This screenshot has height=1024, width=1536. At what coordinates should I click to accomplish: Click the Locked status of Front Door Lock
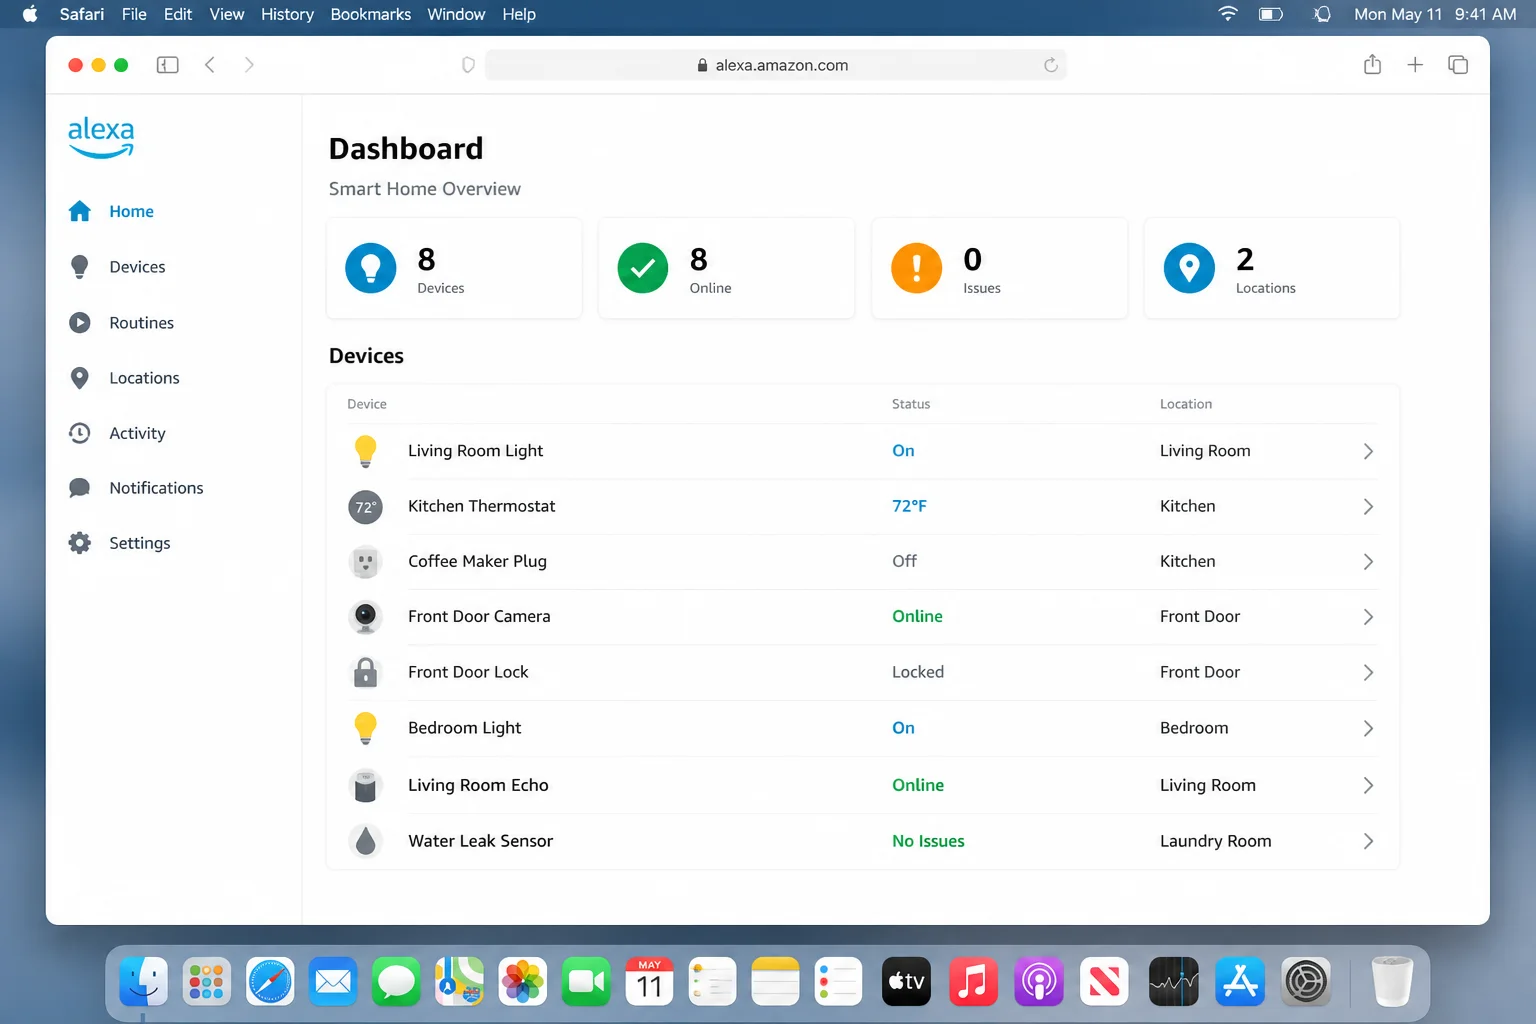coord(918,672)
